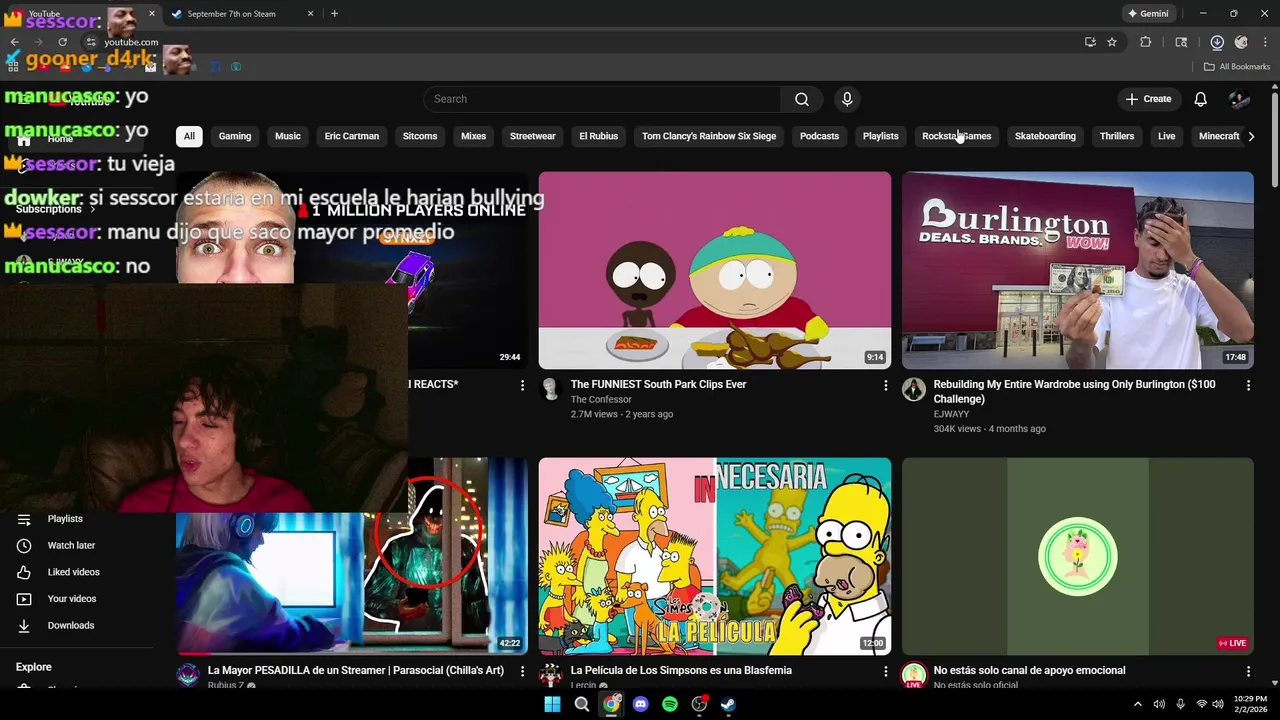Select the Eric Cartman filter chip
Image resolution: width=1280 pixels, height=720 pixels.
(352, 136)
